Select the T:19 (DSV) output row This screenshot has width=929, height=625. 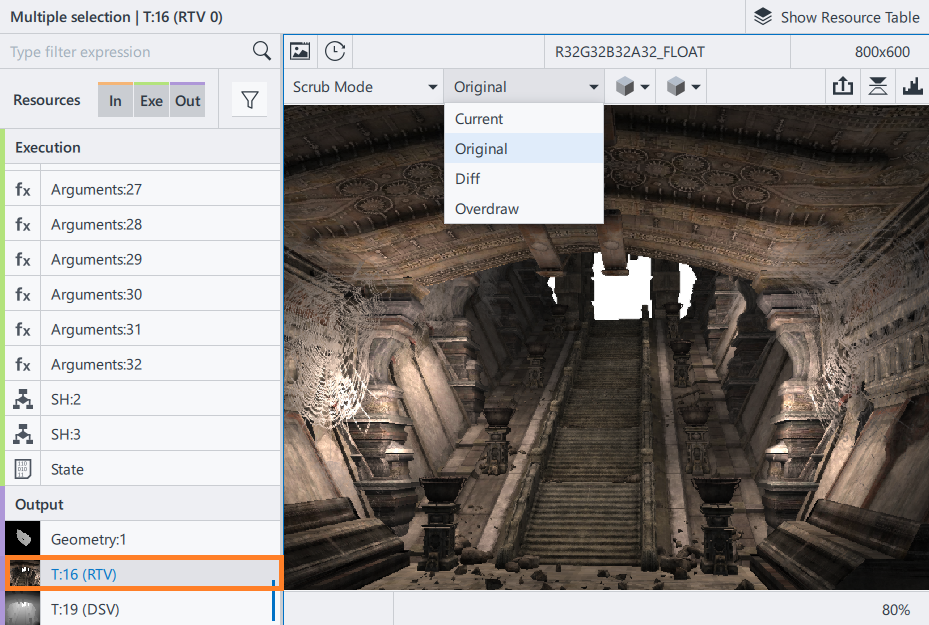143,608
